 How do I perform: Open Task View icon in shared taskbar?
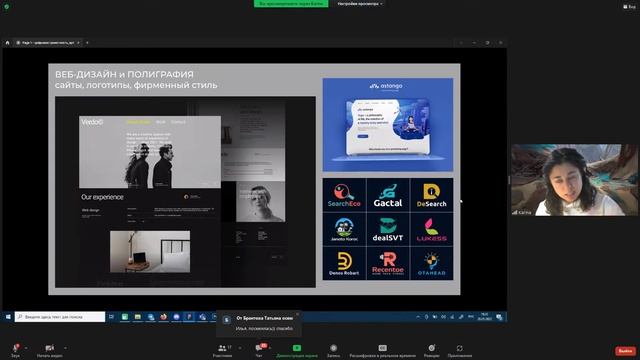coord(111,317)
